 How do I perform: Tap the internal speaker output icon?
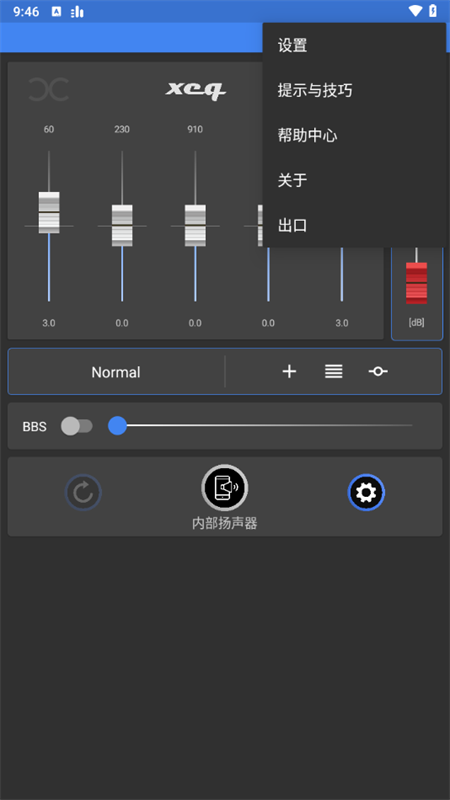224,488
